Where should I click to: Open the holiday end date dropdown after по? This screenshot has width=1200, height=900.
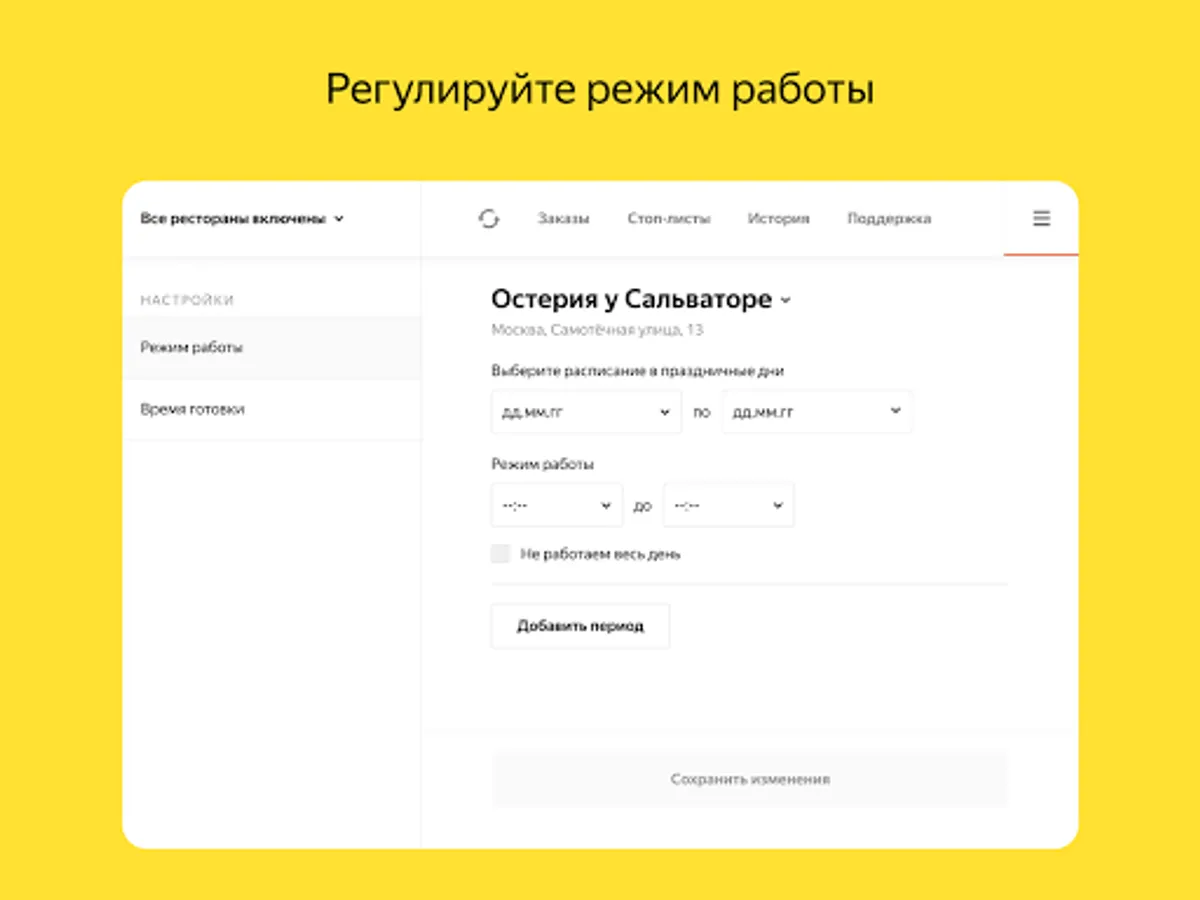[x=817, y=412]
